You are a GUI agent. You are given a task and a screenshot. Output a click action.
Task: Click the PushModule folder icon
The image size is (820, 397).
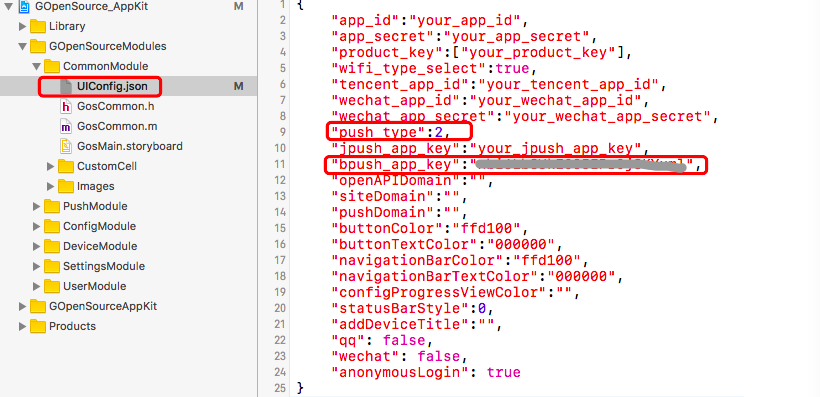coord(52,207)
